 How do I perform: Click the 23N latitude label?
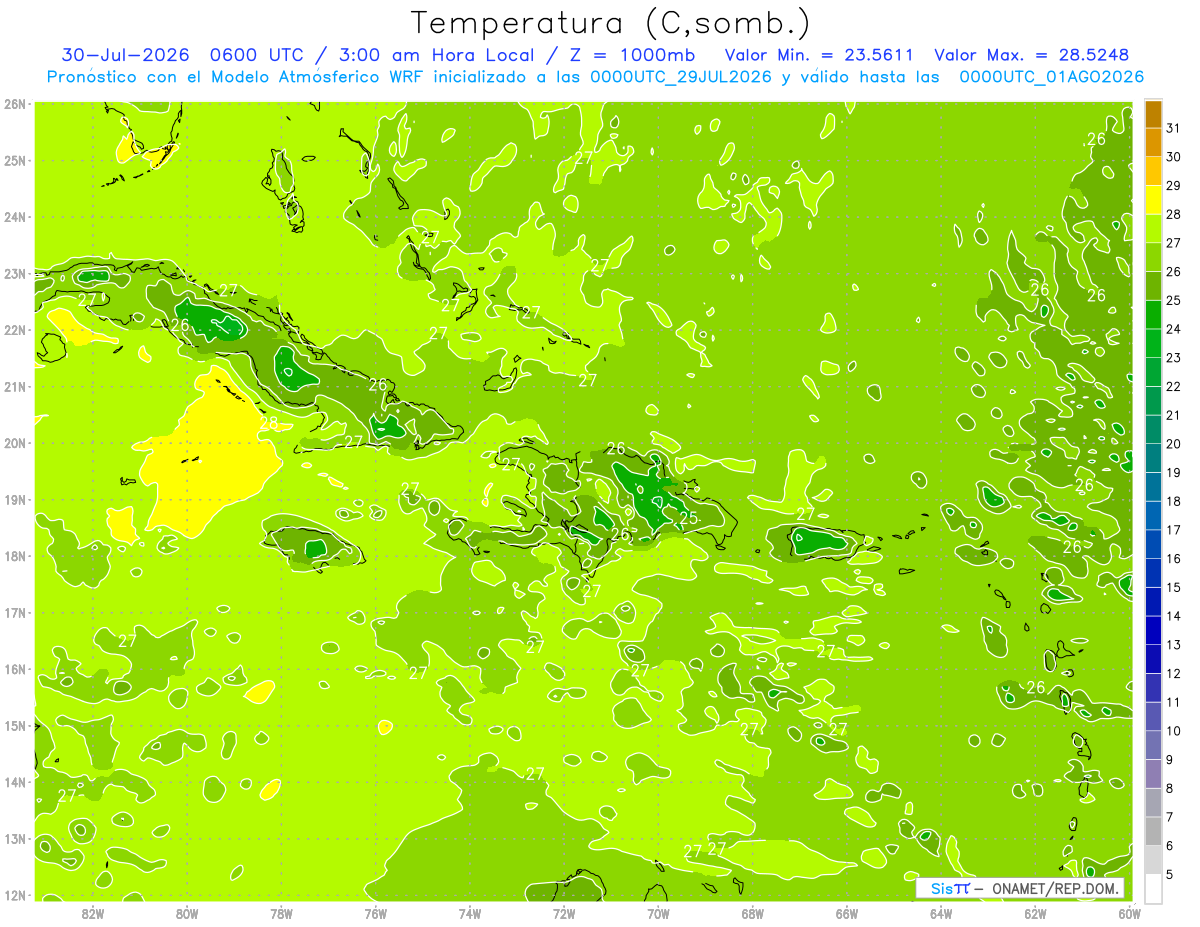pos(14,274)
